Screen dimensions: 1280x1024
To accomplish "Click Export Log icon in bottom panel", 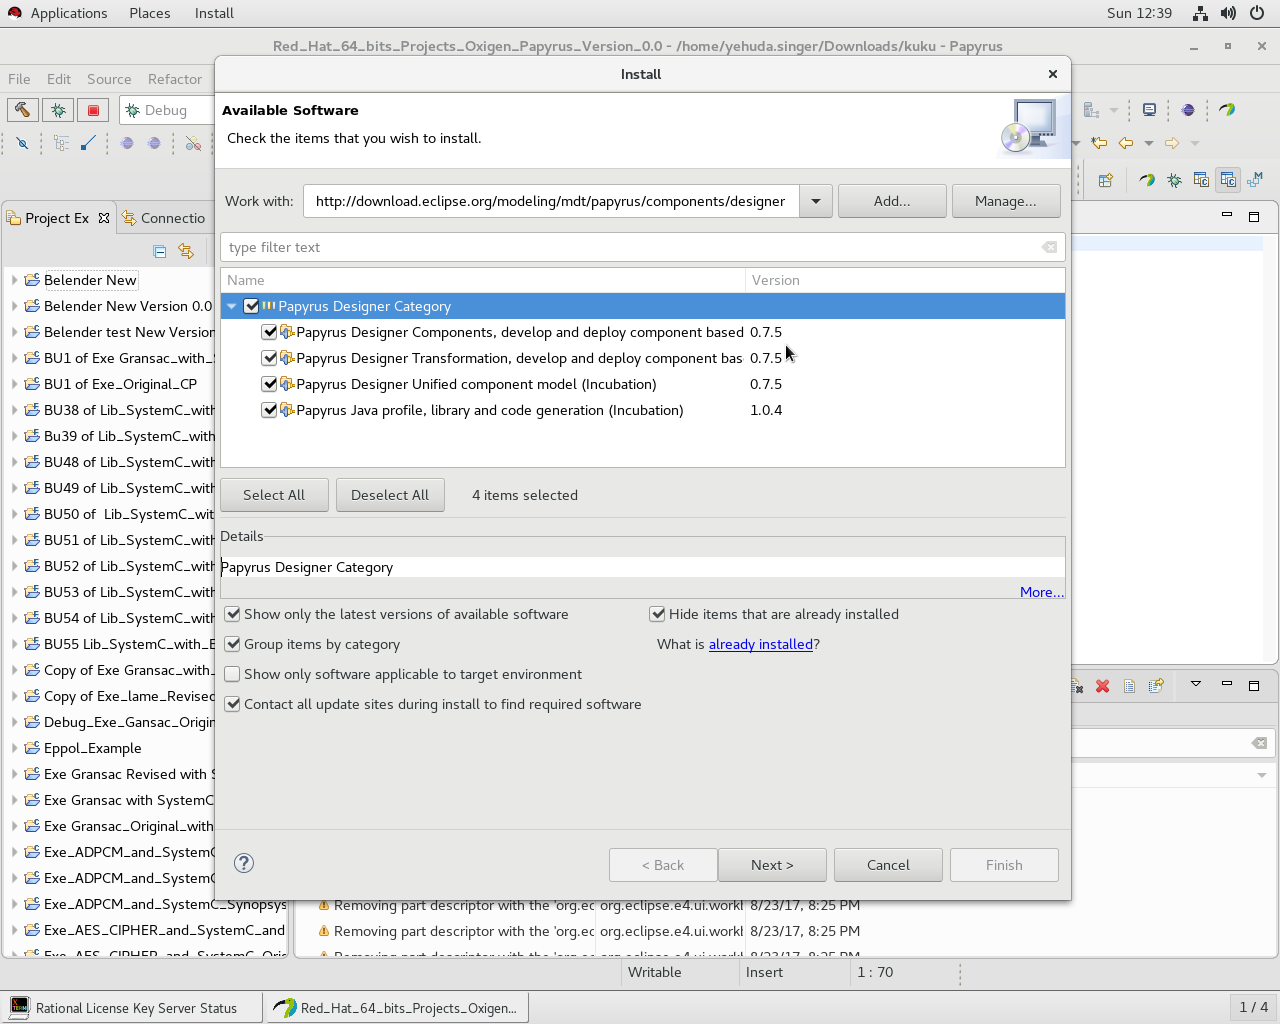I will tap(1156, 686).
